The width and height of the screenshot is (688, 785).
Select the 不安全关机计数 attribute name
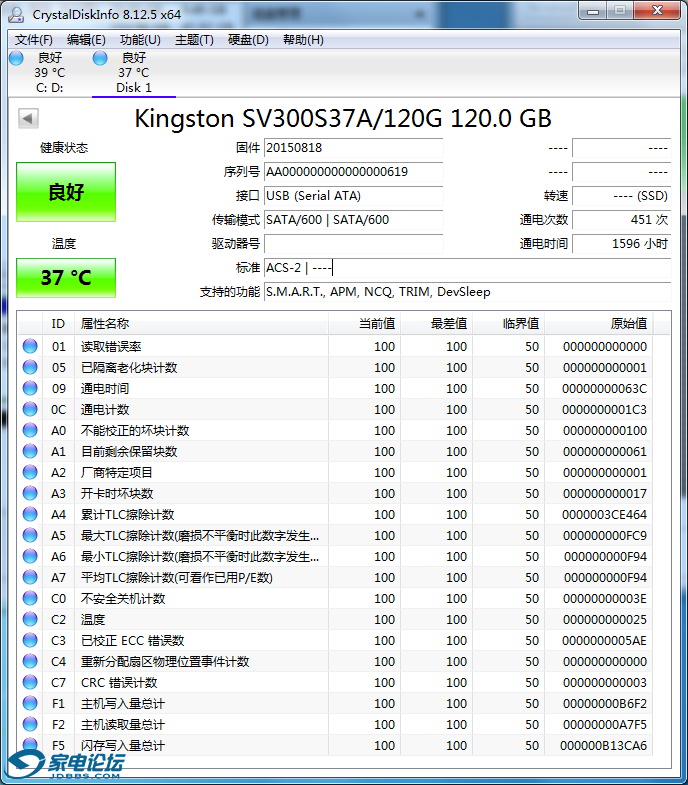(x=123, y=599)
